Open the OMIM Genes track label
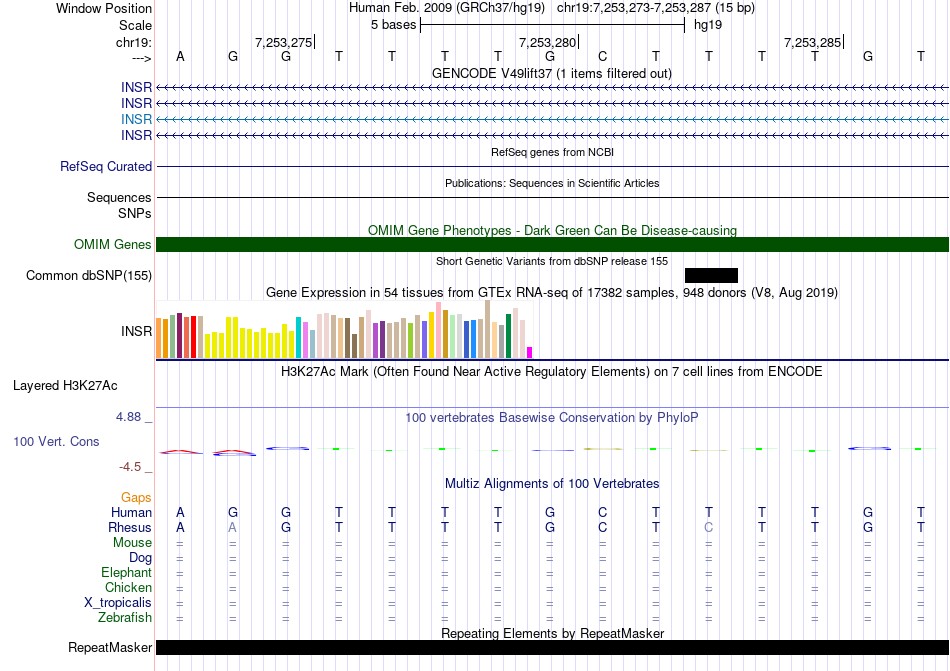 pos(113,245)
